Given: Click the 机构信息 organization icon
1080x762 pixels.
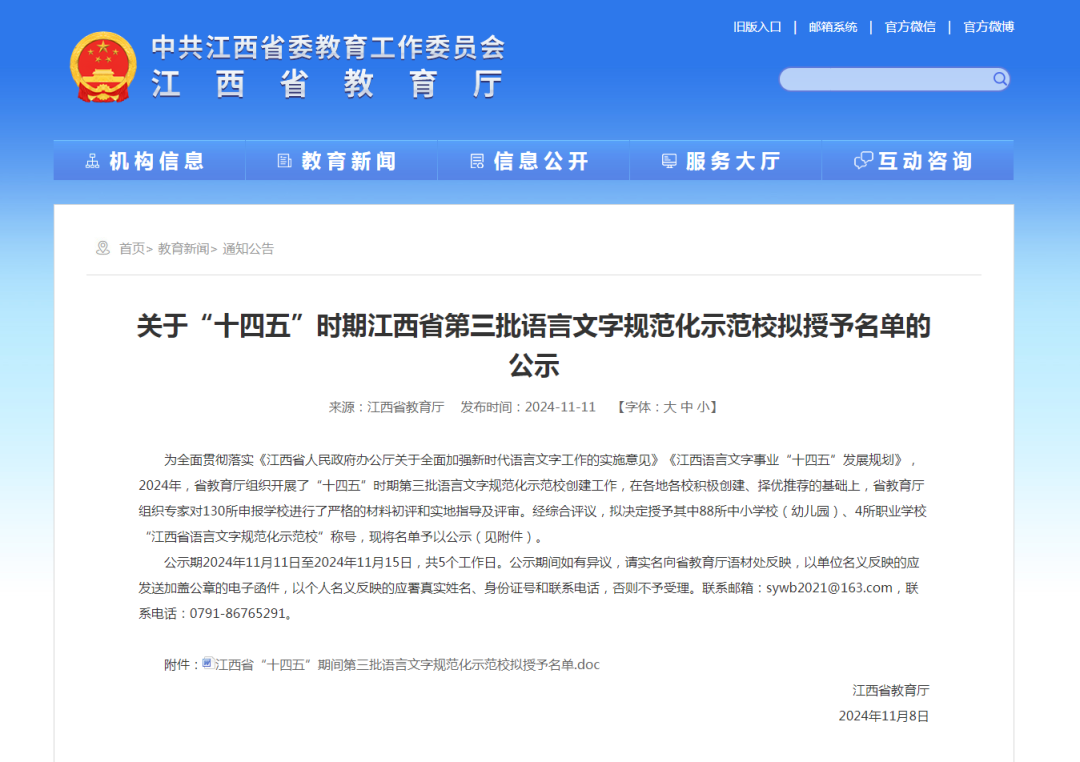Looking at the screenshot, I should [92, 161].
